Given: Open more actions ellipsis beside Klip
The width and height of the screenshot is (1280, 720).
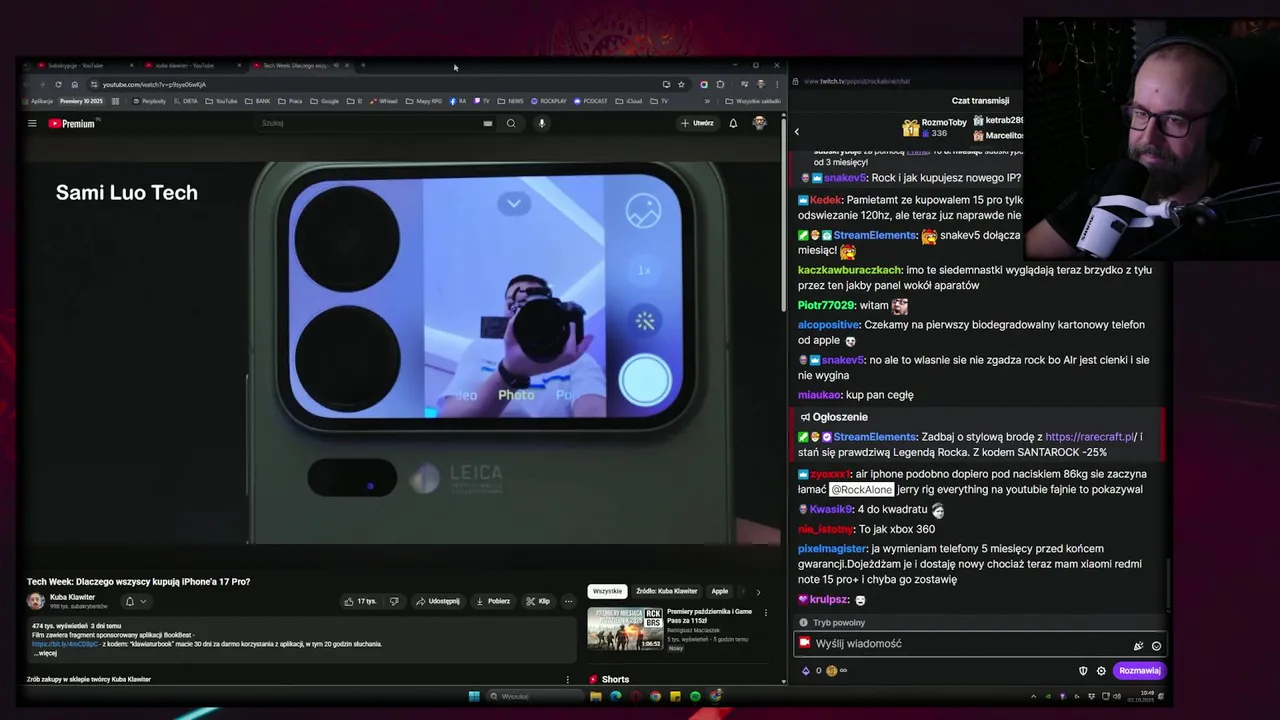Looking at the screenshot, I should [x=568, y=601].
